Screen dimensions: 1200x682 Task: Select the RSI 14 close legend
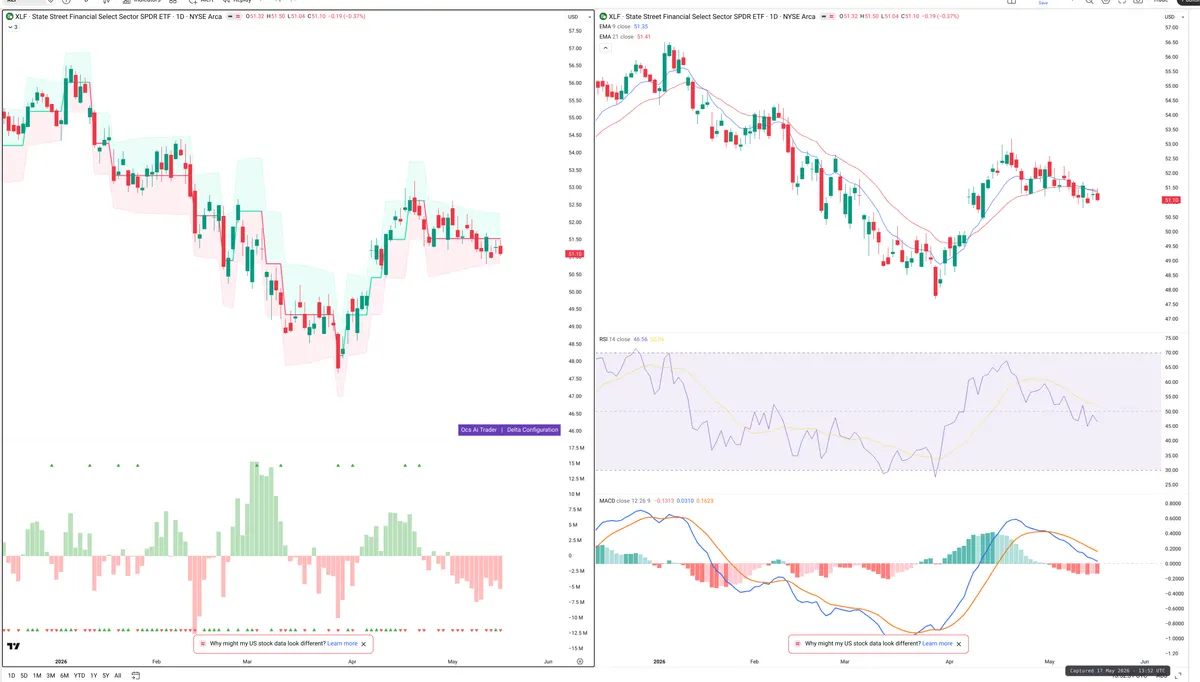coord(614,339)
